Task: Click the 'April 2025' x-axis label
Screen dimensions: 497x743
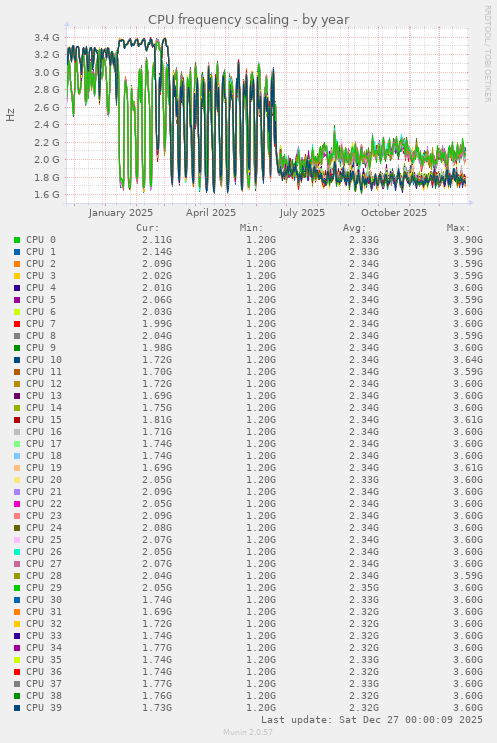Action: point(211,213)
